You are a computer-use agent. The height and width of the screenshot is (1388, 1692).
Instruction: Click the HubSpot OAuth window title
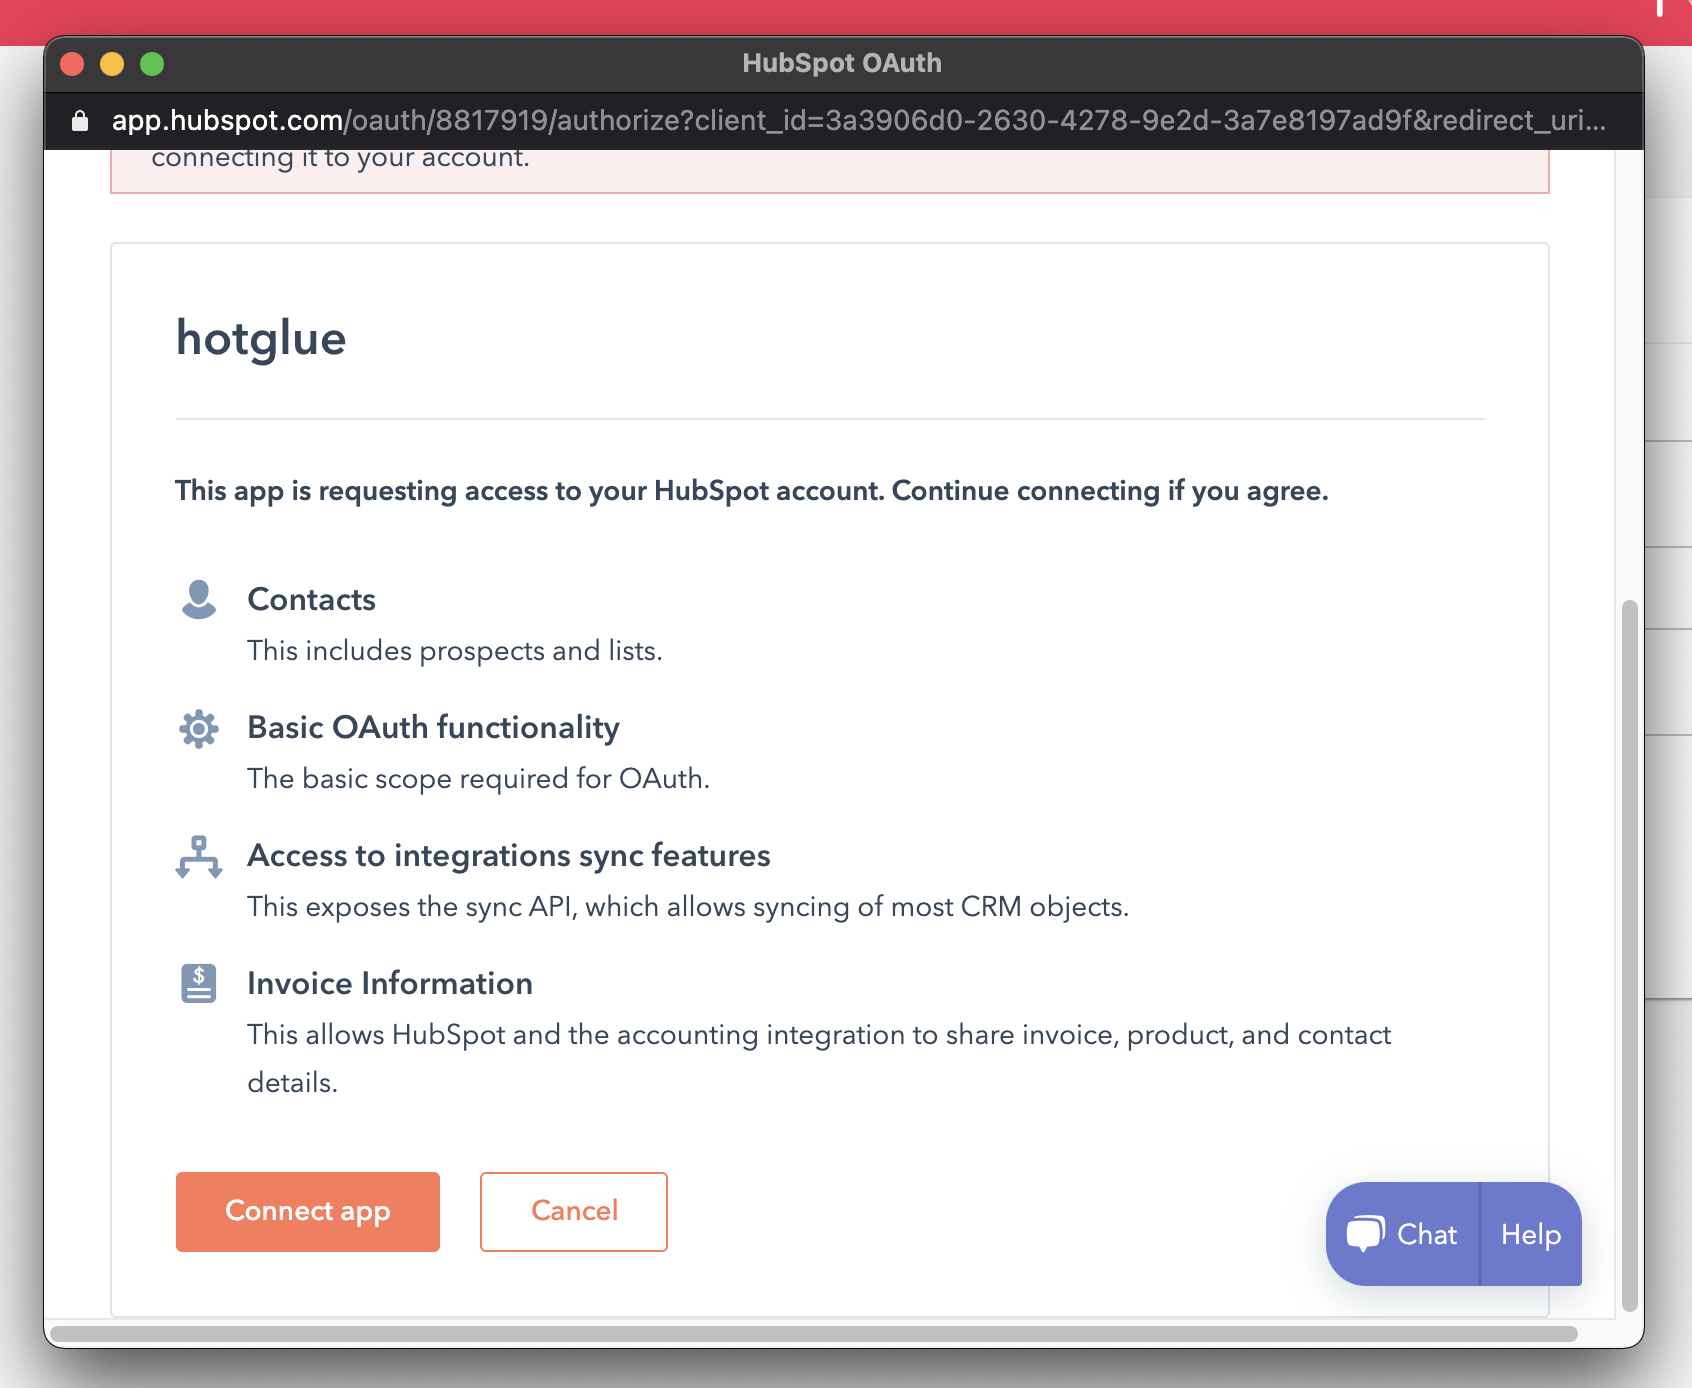point(842,63)
